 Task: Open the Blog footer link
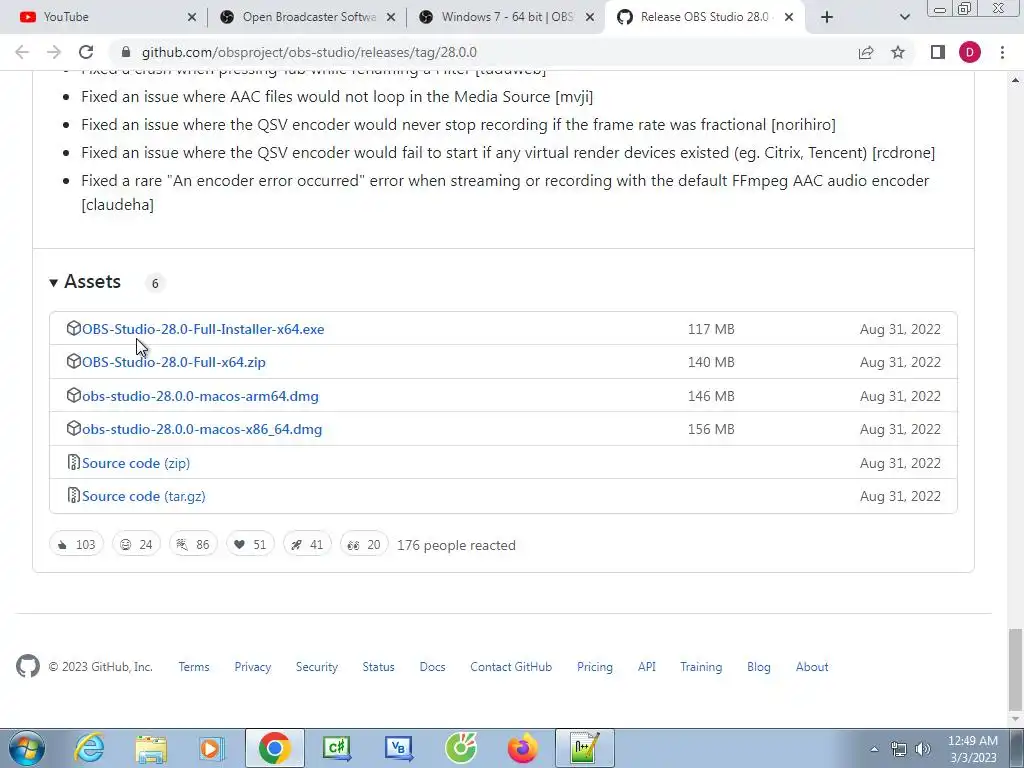(759, 667)
